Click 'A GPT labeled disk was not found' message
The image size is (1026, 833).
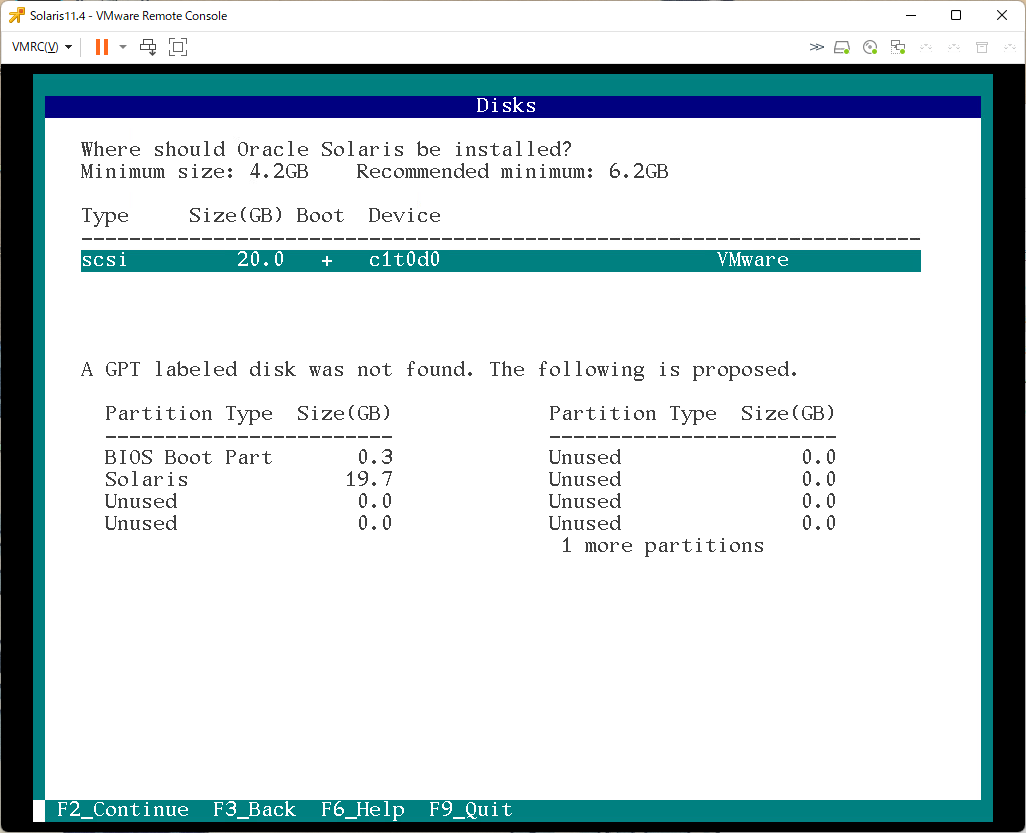(277, 370)
